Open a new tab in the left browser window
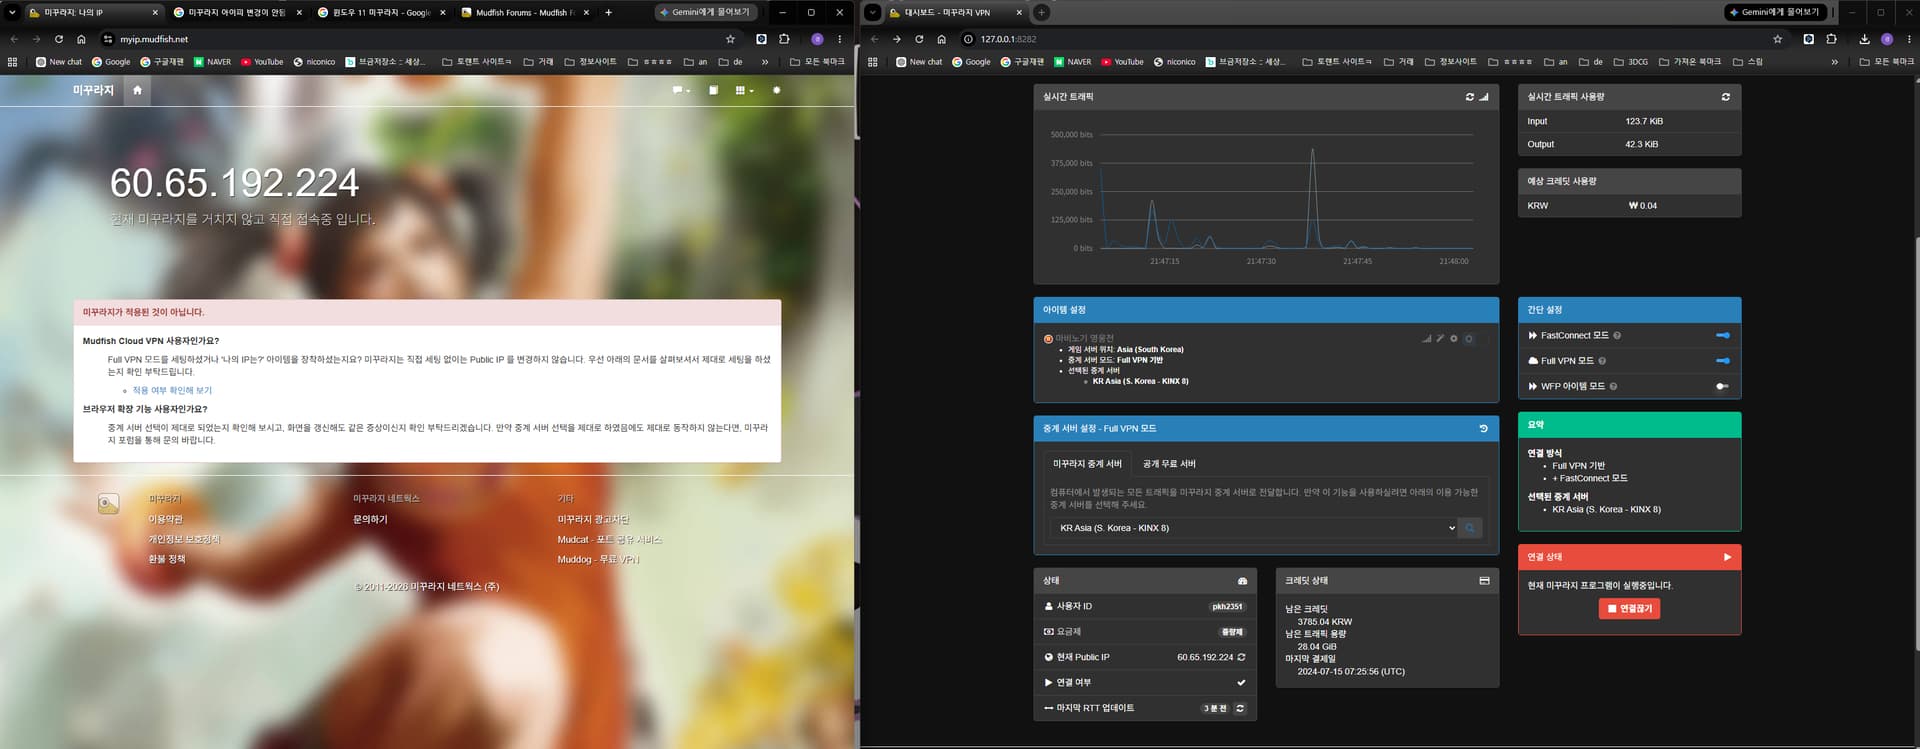1920x749 pixels. point(608,13)
